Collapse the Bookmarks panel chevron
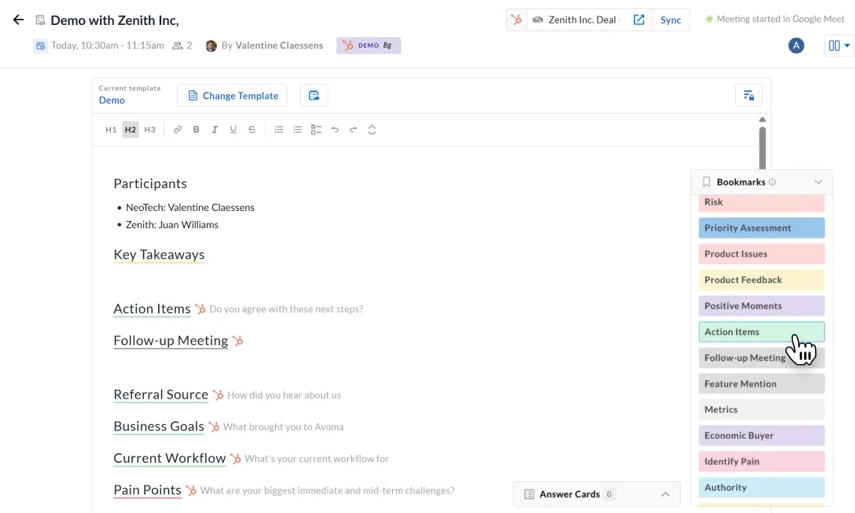This screenshot has height=513, width=855. [x=818, y=182]
